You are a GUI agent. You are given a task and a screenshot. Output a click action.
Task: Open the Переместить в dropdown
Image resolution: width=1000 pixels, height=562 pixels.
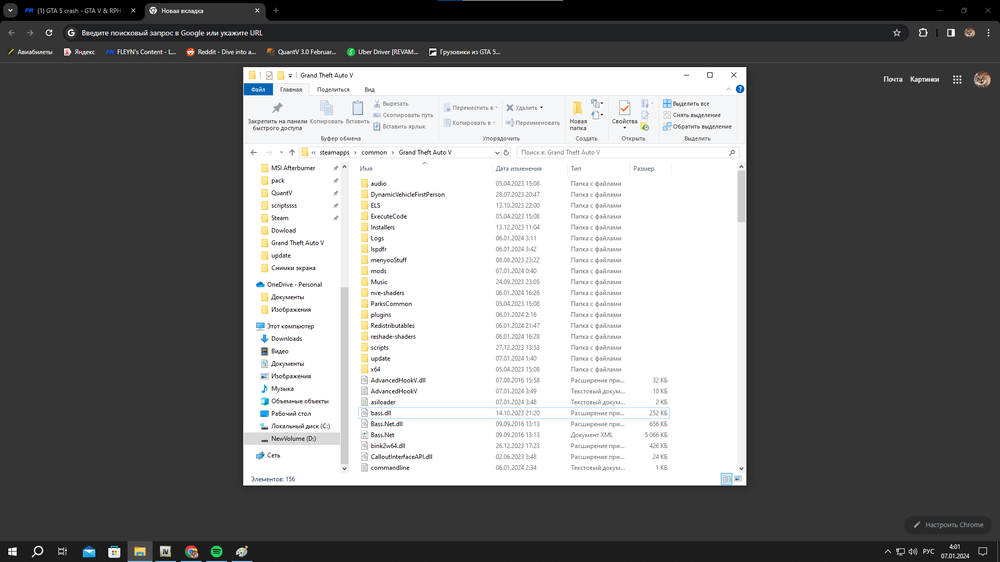(x=471, y=108)
